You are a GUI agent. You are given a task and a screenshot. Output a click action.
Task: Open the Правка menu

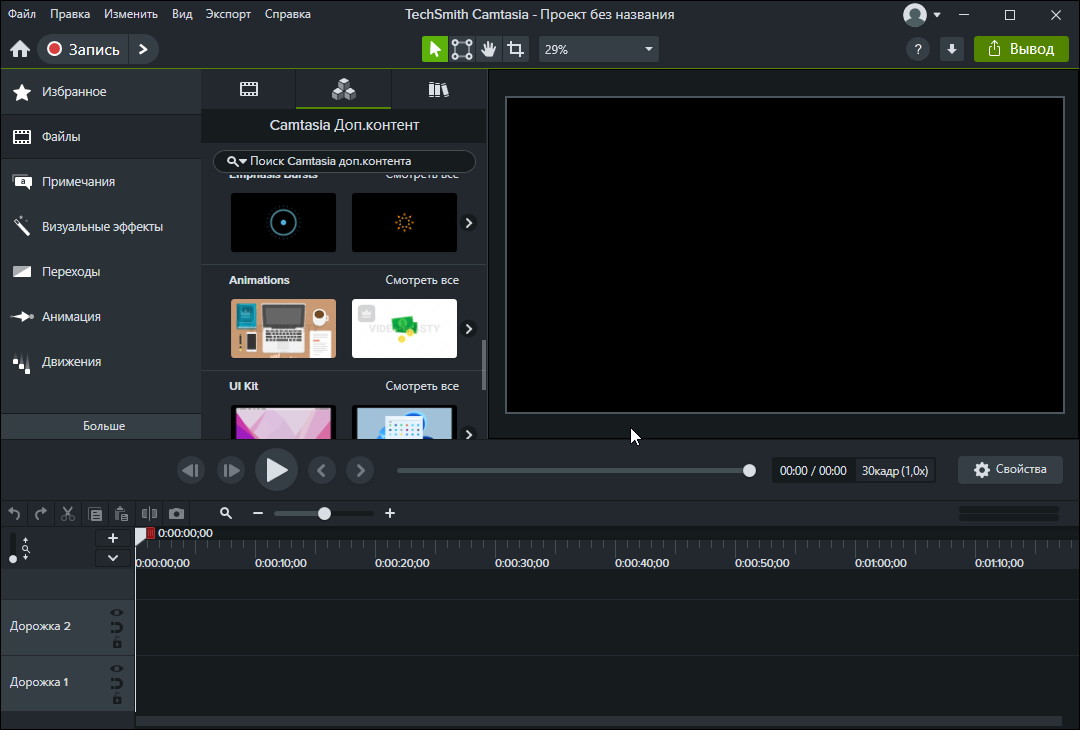70,14
